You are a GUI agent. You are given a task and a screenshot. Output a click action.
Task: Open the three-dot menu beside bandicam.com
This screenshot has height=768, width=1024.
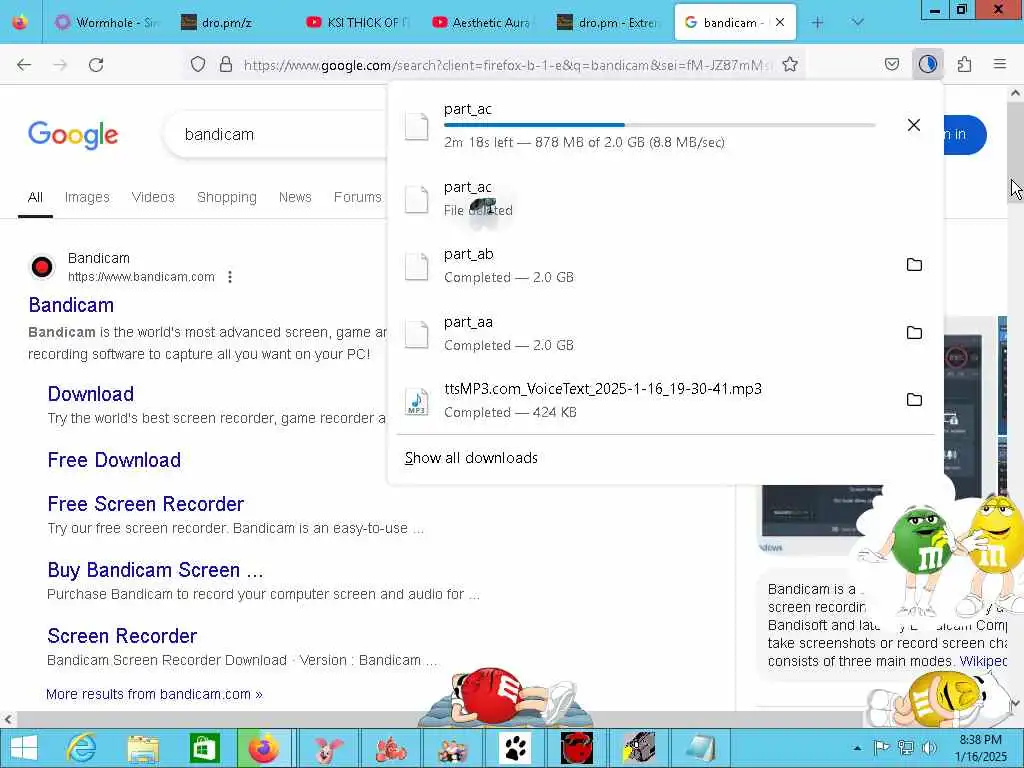point(230,277)
